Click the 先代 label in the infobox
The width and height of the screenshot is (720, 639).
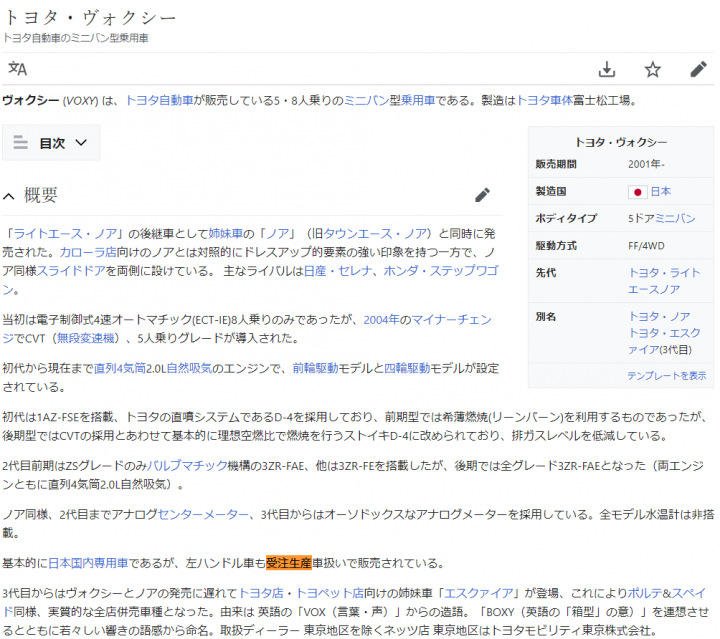(x=546, y=273)
